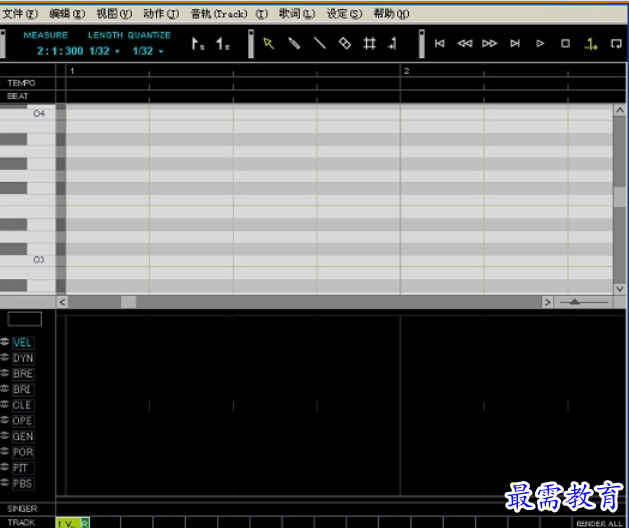Toggle the grid tool

(369, 43)
